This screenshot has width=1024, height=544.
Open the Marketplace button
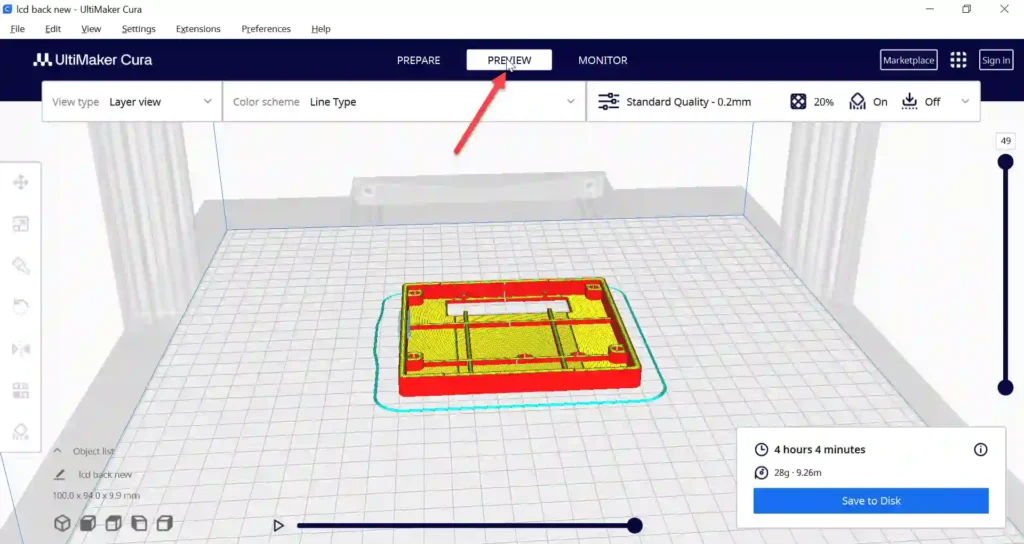908,60
